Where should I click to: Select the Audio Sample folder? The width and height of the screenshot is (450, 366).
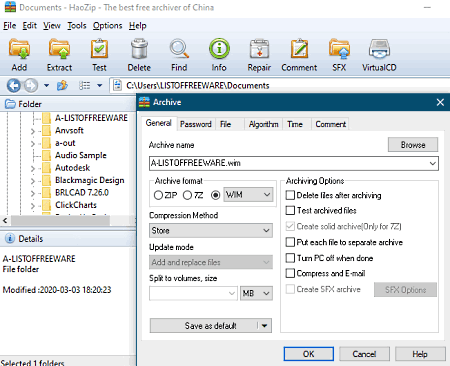point(81,155)
